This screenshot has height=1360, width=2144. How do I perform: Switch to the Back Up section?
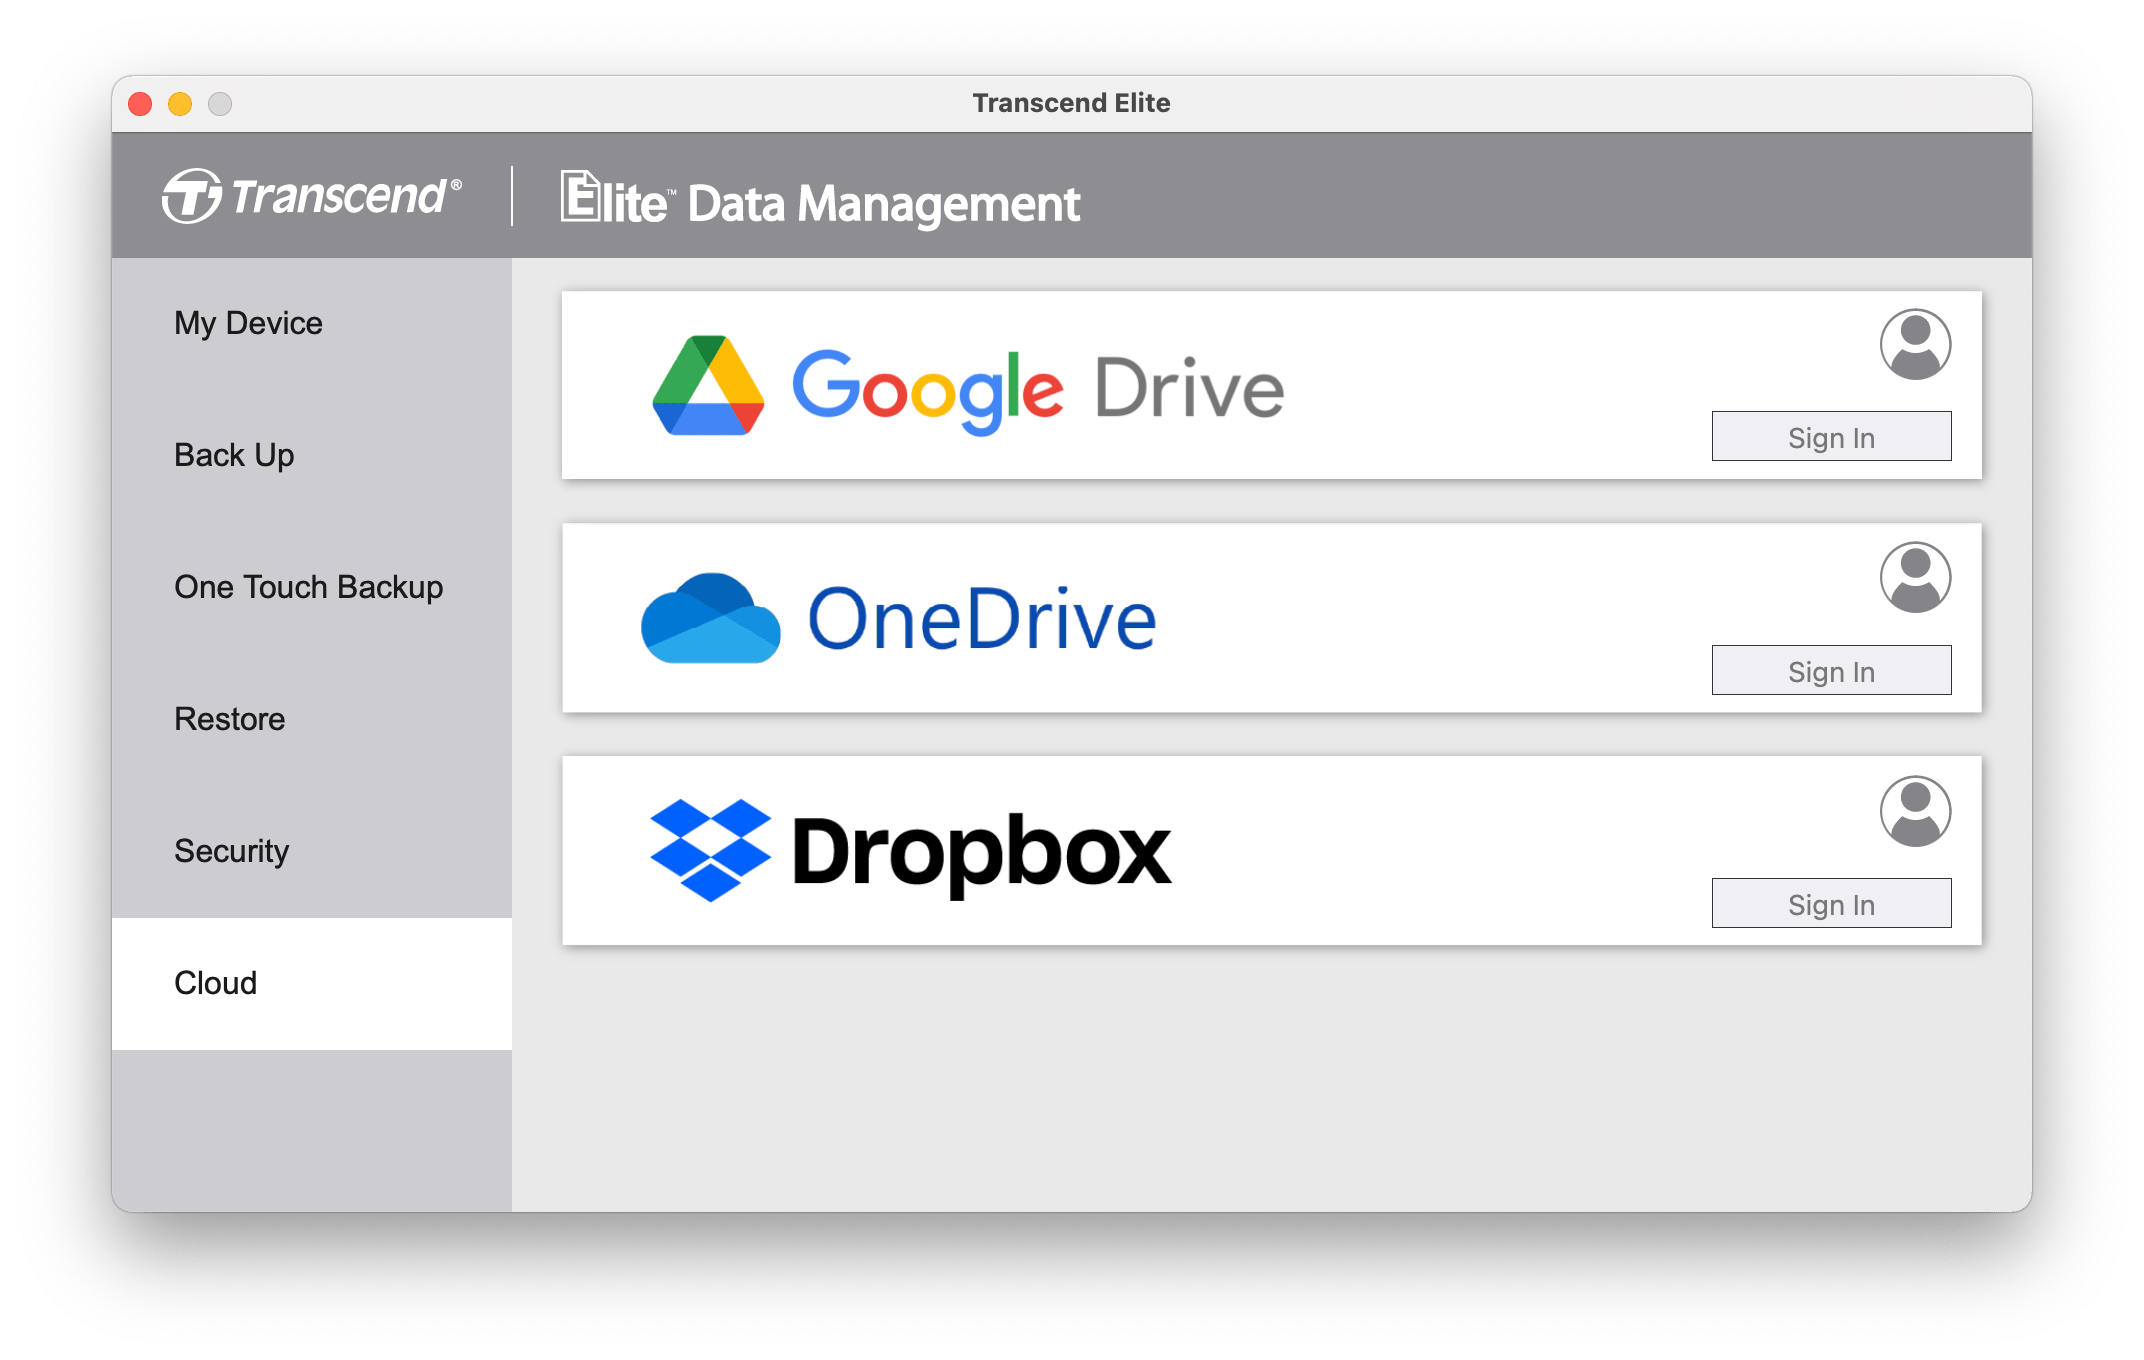point(312,455)
